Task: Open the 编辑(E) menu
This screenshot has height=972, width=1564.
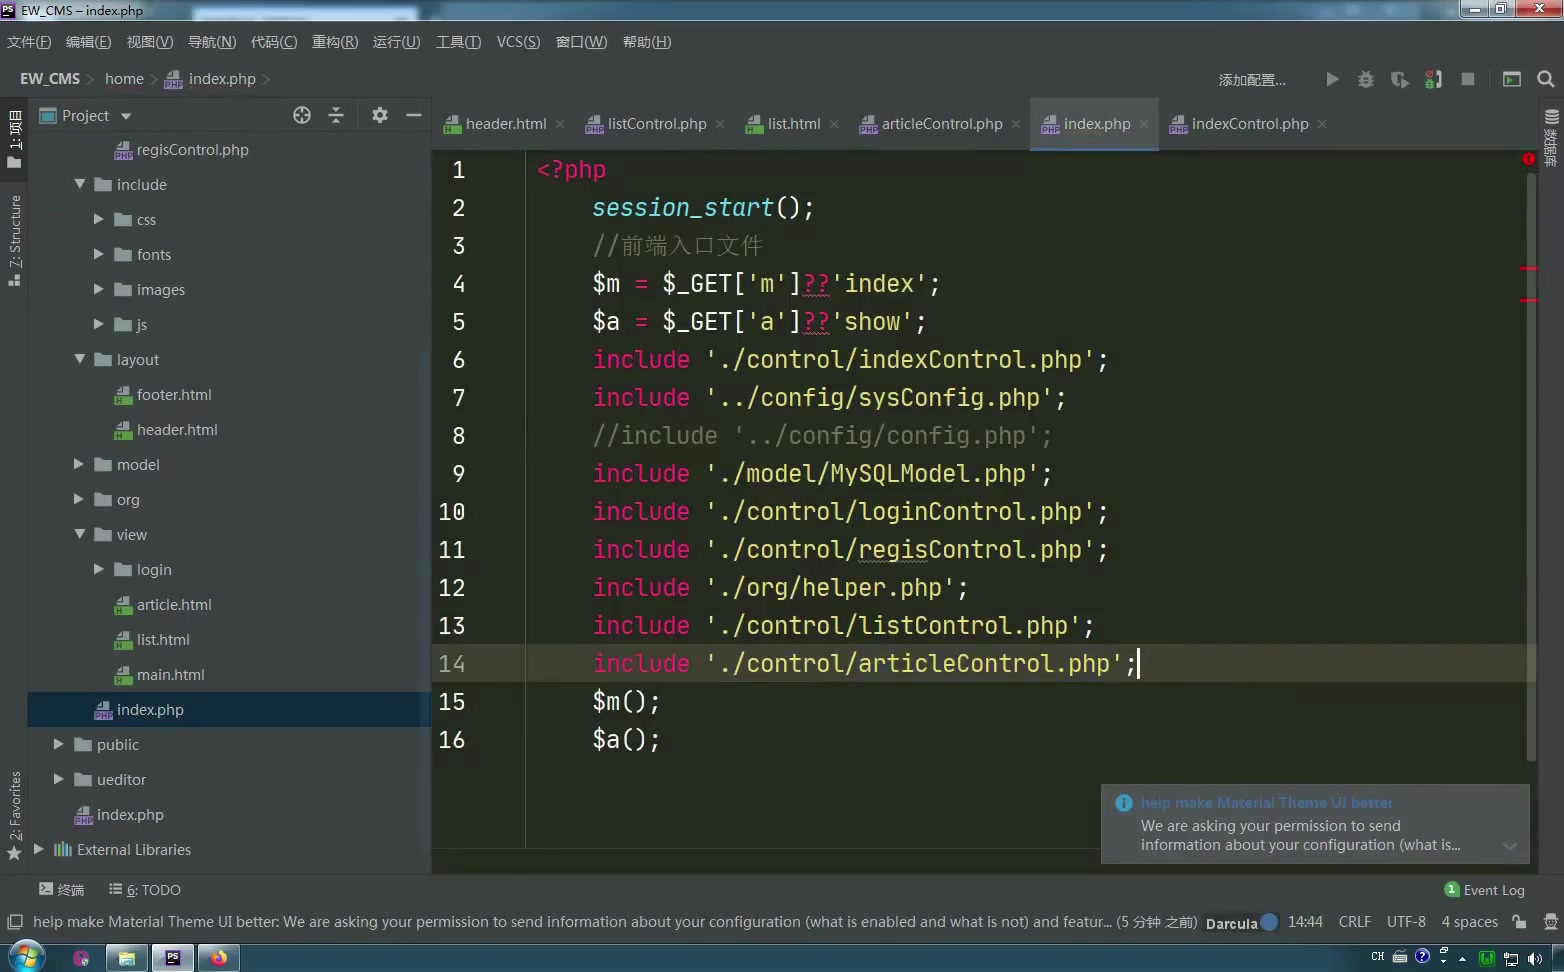Action: 88,42
